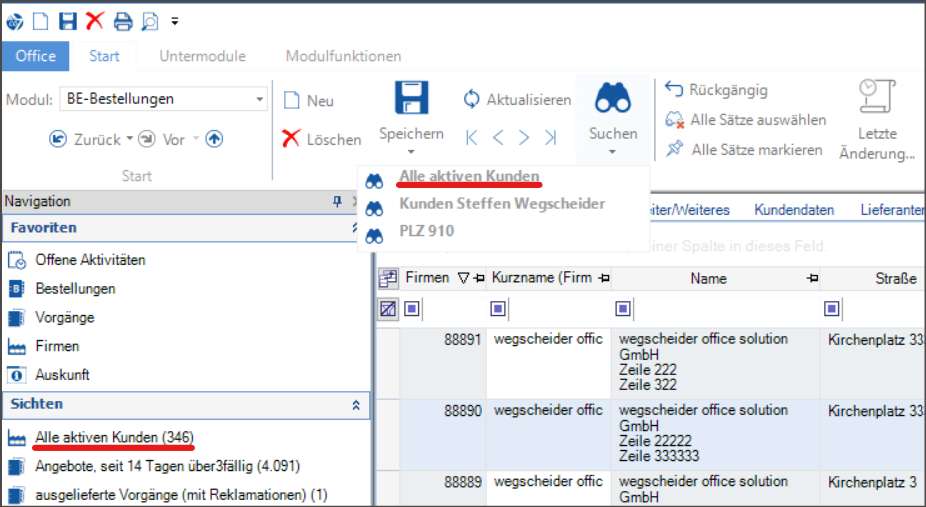Viewport: 926px width, 507px height.
Task: Click the up arrow icon beside Vor
Action: (214, 140)
